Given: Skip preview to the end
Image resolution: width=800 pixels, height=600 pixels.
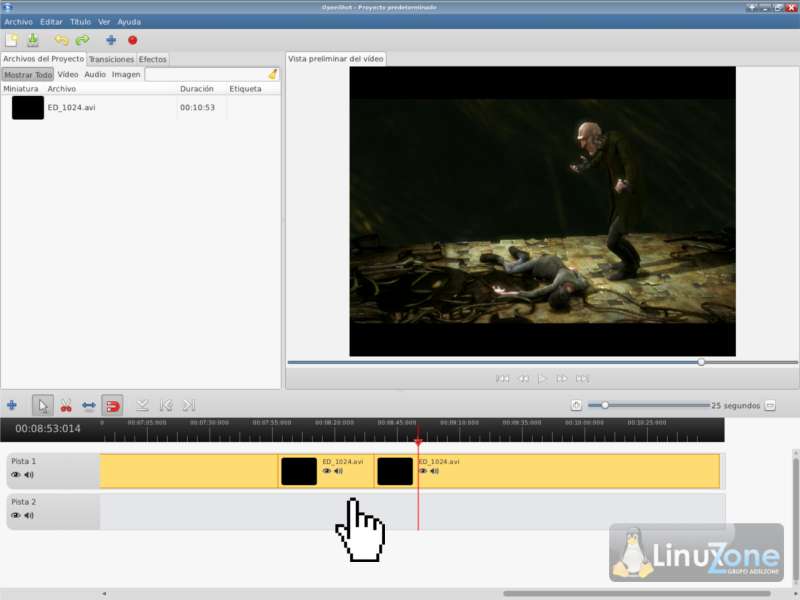Looking at the screenshot, I should coord(582,379).
